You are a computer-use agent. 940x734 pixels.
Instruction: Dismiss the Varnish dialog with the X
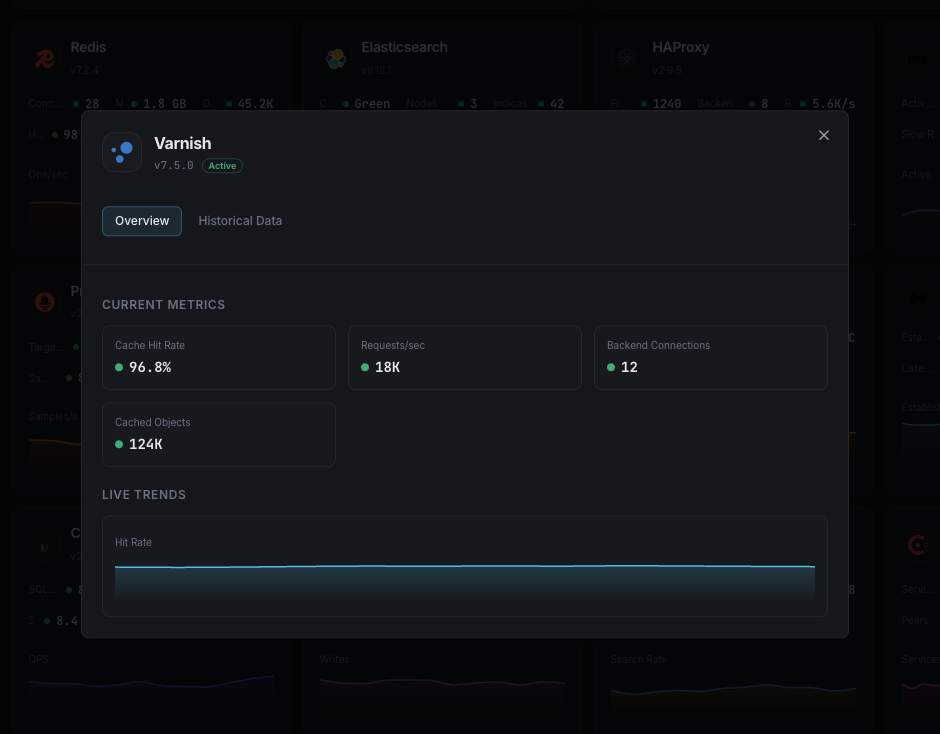tap(823, 135)
